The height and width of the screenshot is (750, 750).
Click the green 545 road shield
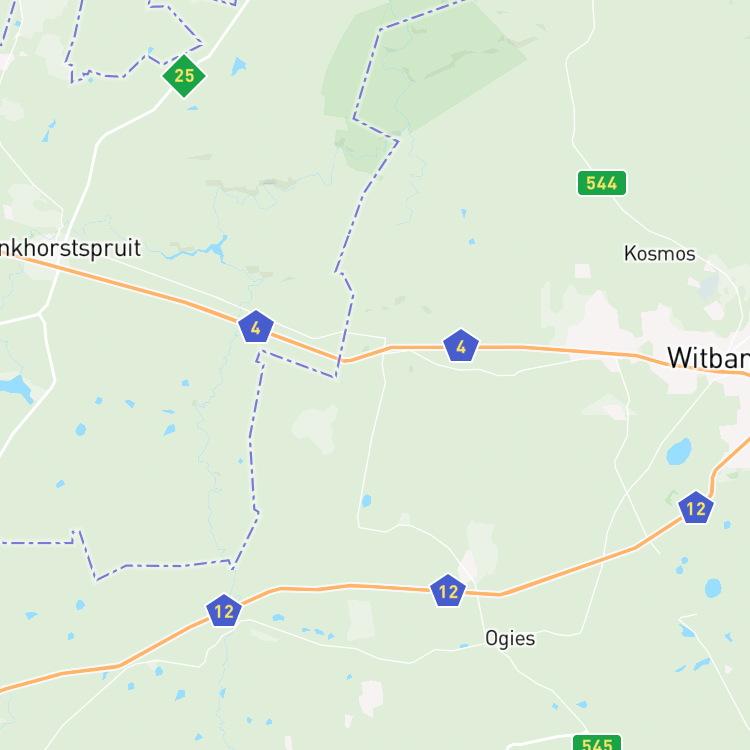(597, 743)
